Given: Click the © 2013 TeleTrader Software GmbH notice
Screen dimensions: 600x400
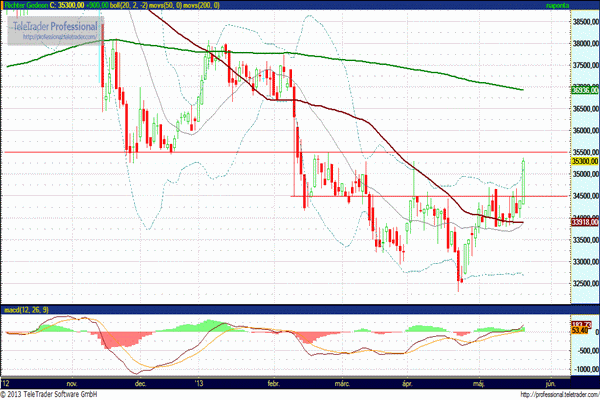Looking at the screenshot, I should click(x=49, y=394).
